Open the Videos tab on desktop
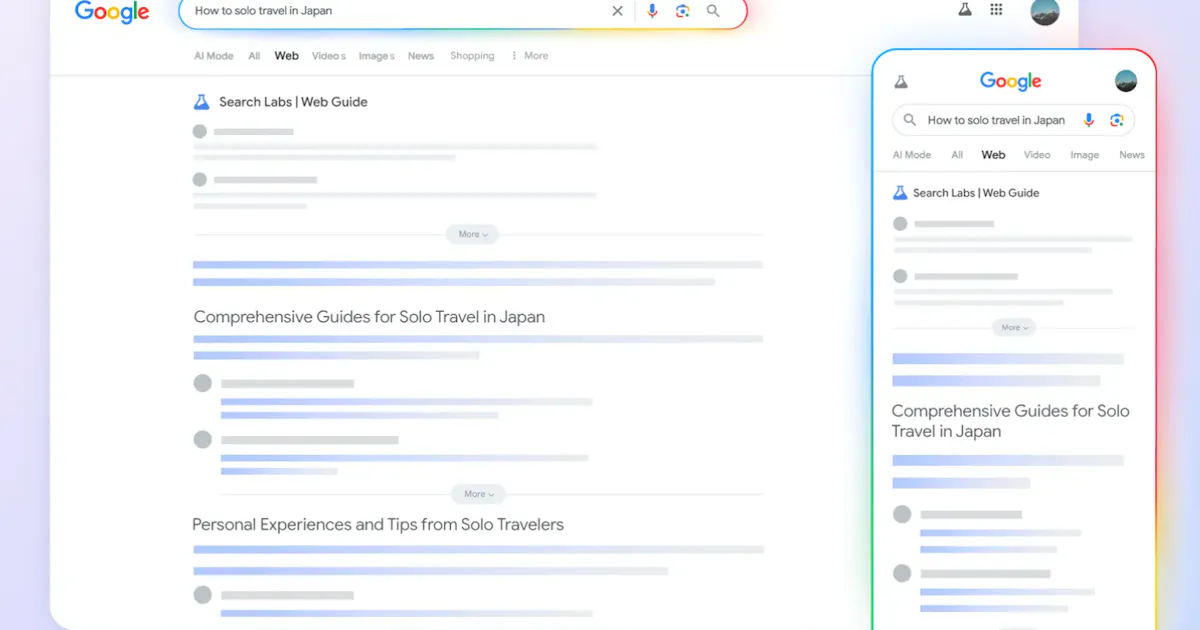The width and height of the screenshot is (1200, 630). 329,56
